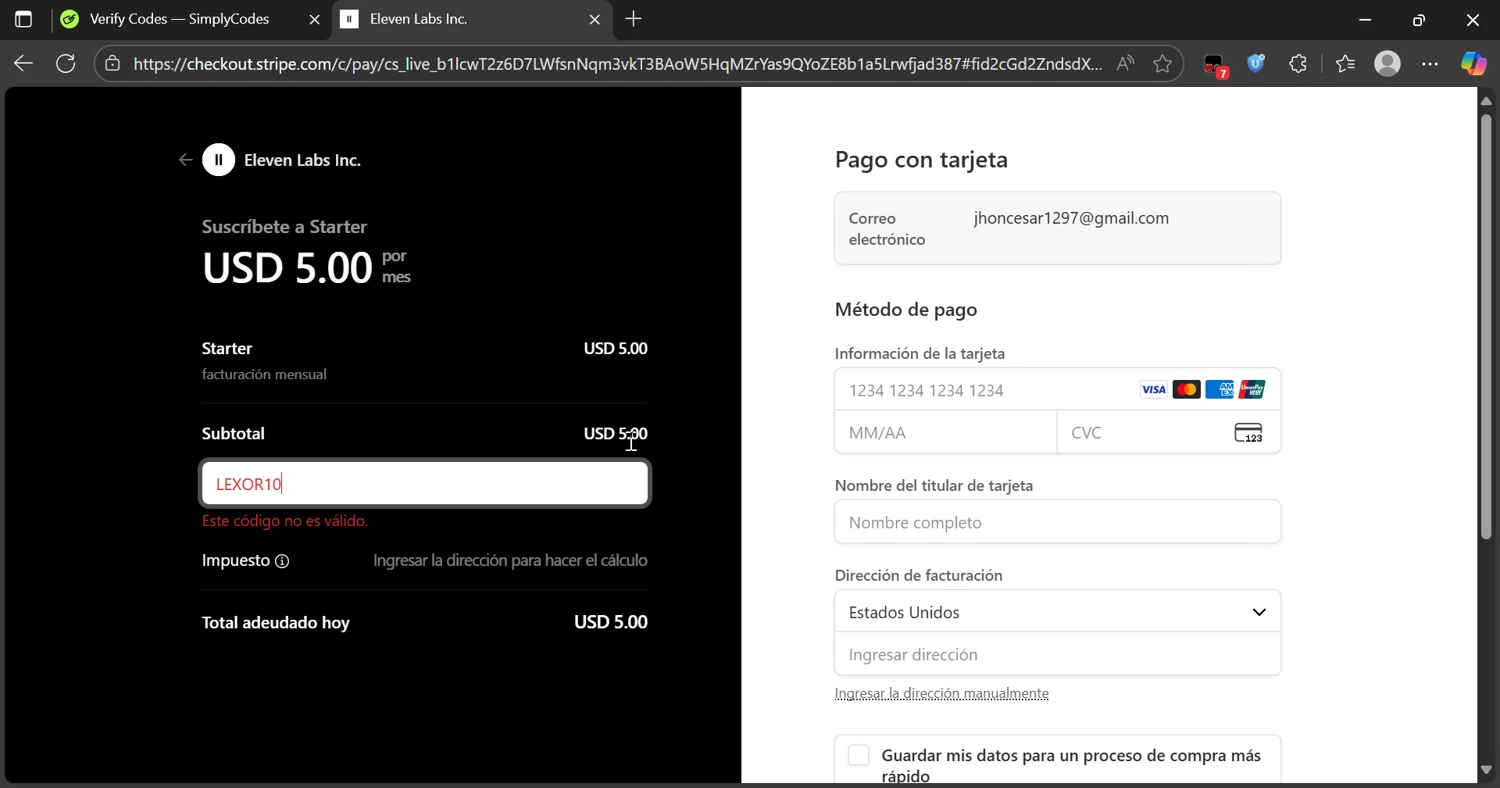Image resolution: width=1500 pixels, height=788 pixels.
Task: Click the Nombre completo cardholder field
Action: (1058, 522)
